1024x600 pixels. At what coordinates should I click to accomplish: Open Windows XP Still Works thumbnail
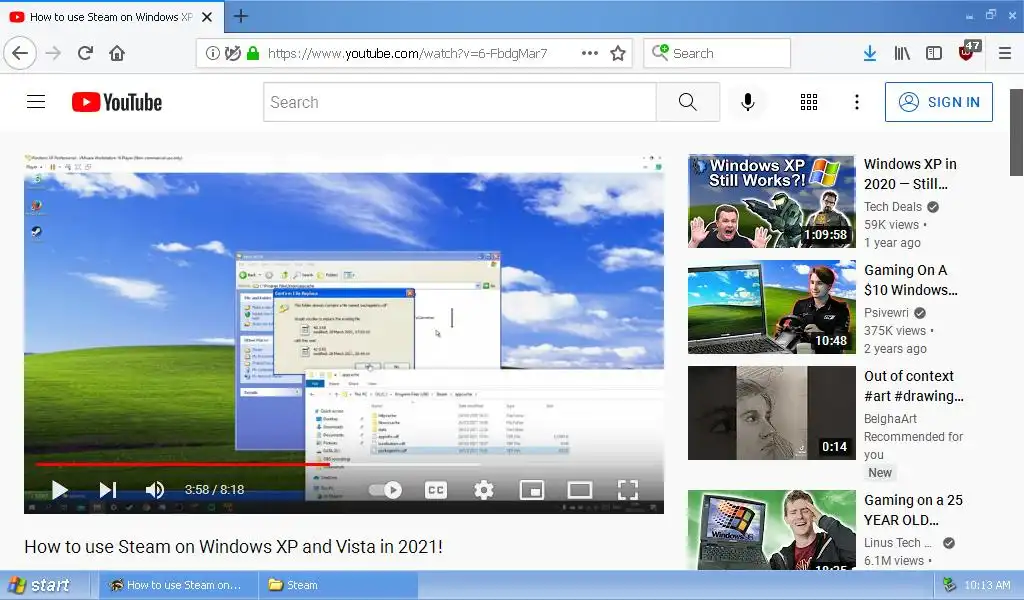771,201
